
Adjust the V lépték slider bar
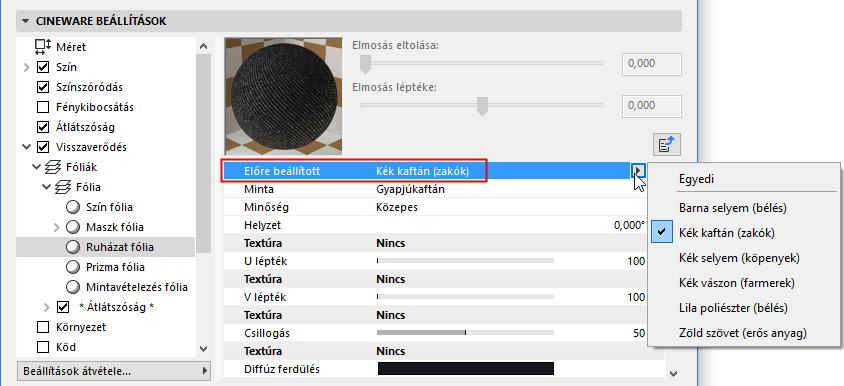tap(465, 297)
